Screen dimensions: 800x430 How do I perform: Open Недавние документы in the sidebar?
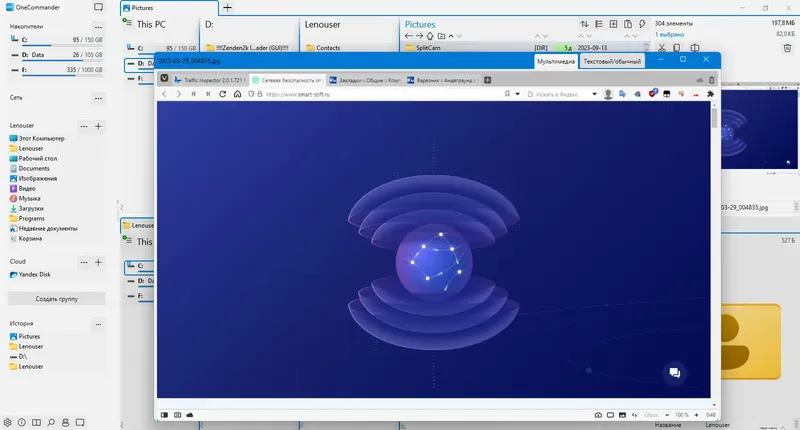(44, 229)
